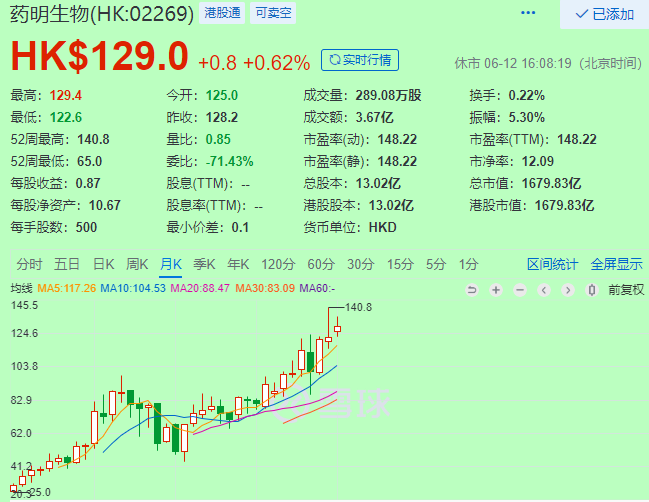Open 全屏显示 fullscreen chart view
The width and height of the screenshot is (649, 502).
pos(616,264)
